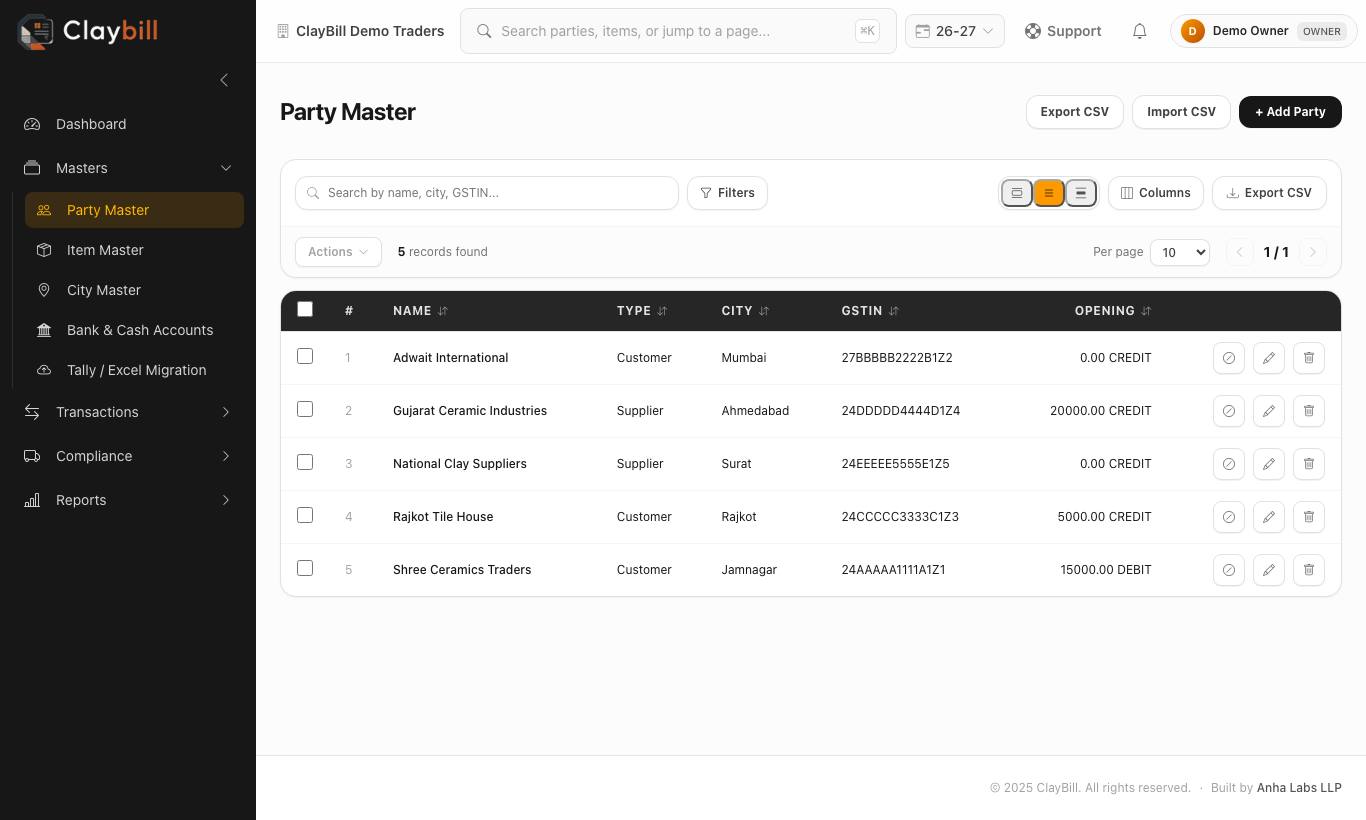The width and height of the screenshot is (1366, 820).
Task: Go to next page arrow
Action: pos(1313,252)
